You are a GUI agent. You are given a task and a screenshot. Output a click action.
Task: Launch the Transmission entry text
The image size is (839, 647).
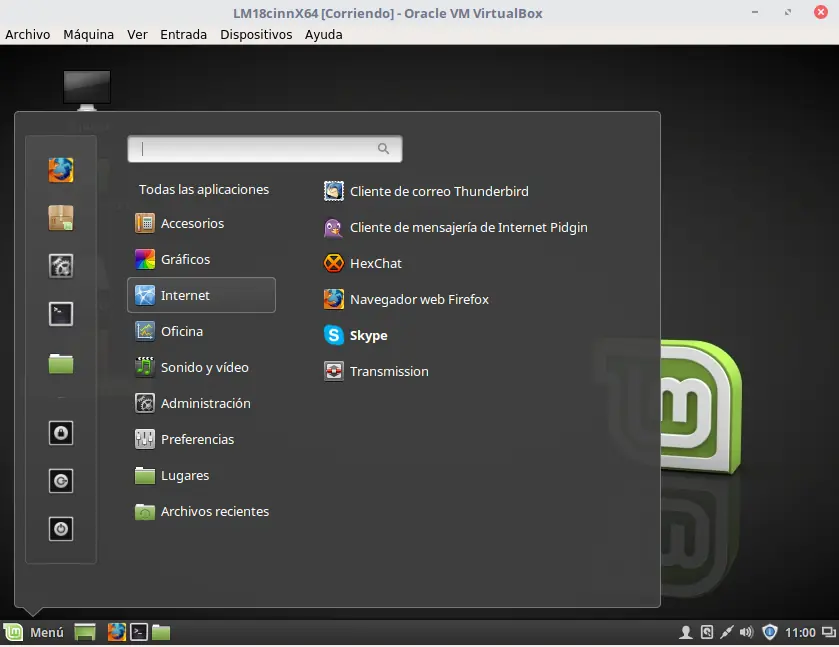pyautogui.click(x=389, y=371)
